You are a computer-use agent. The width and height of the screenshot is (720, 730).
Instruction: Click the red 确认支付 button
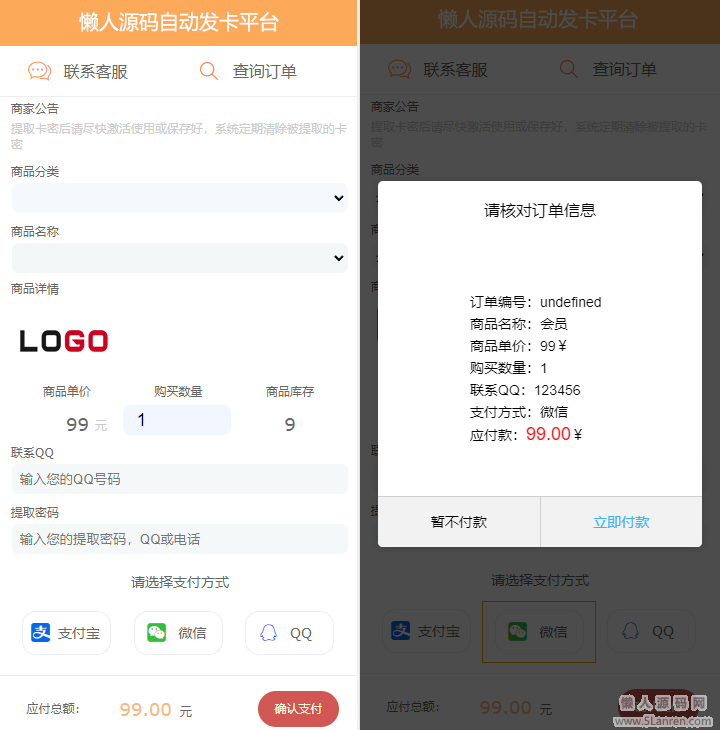tap(298, 709)
